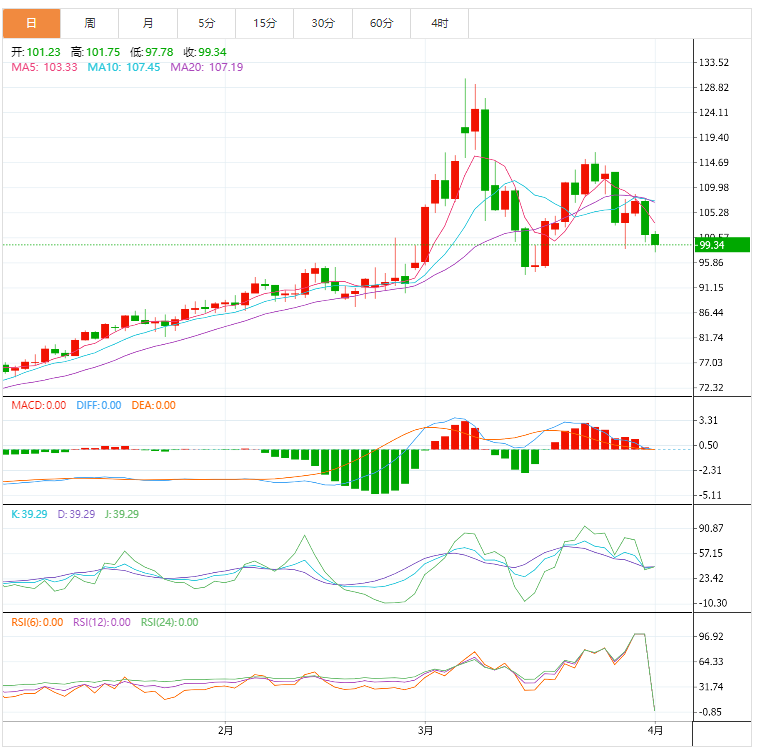Click the 96.92 RSI axis label
The width and height of the screenshot is (758, 753).
coord(711,637)
